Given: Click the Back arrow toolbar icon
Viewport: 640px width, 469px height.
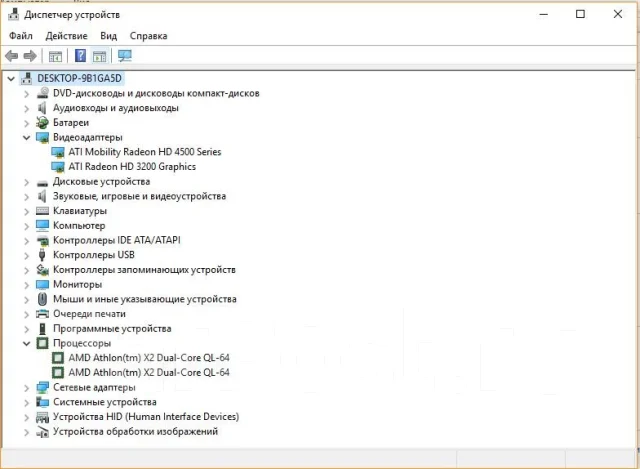Looking at the screenshot, I should click(11, 56).
